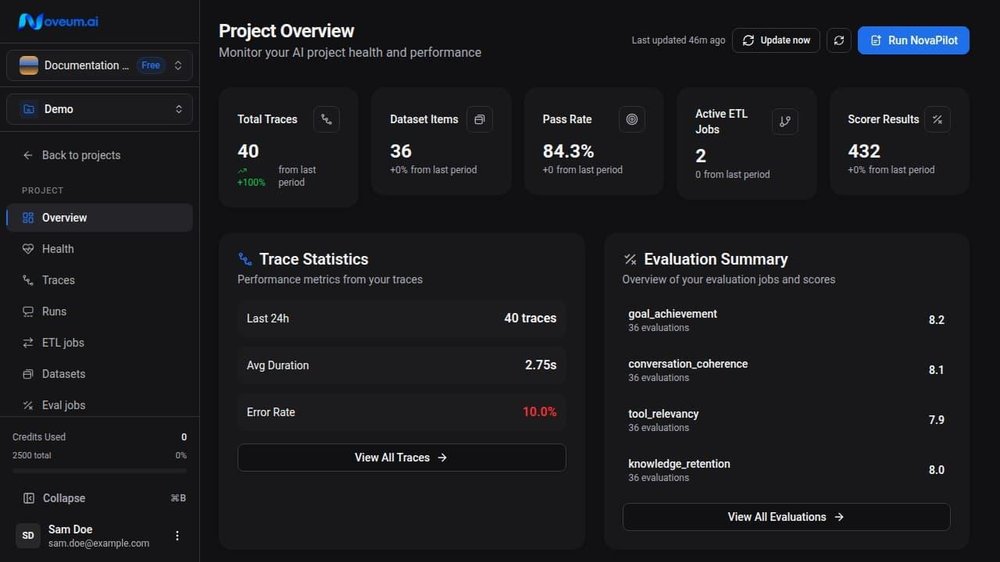Open the Datasets page
The height and width of the screenshot is (562, 1000).
(x=99, y=374)
